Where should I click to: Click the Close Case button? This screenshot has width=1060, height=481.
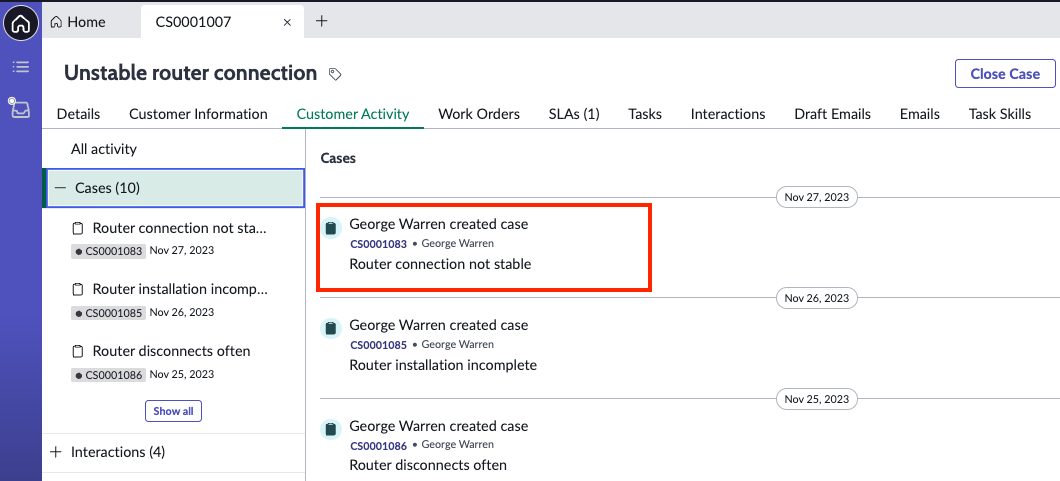[1005, 74]
